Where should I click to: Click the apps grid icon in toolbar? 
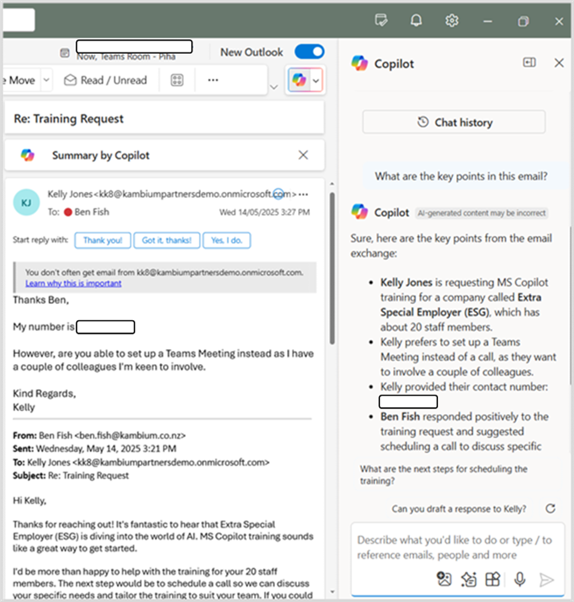(x=177, y=80)
